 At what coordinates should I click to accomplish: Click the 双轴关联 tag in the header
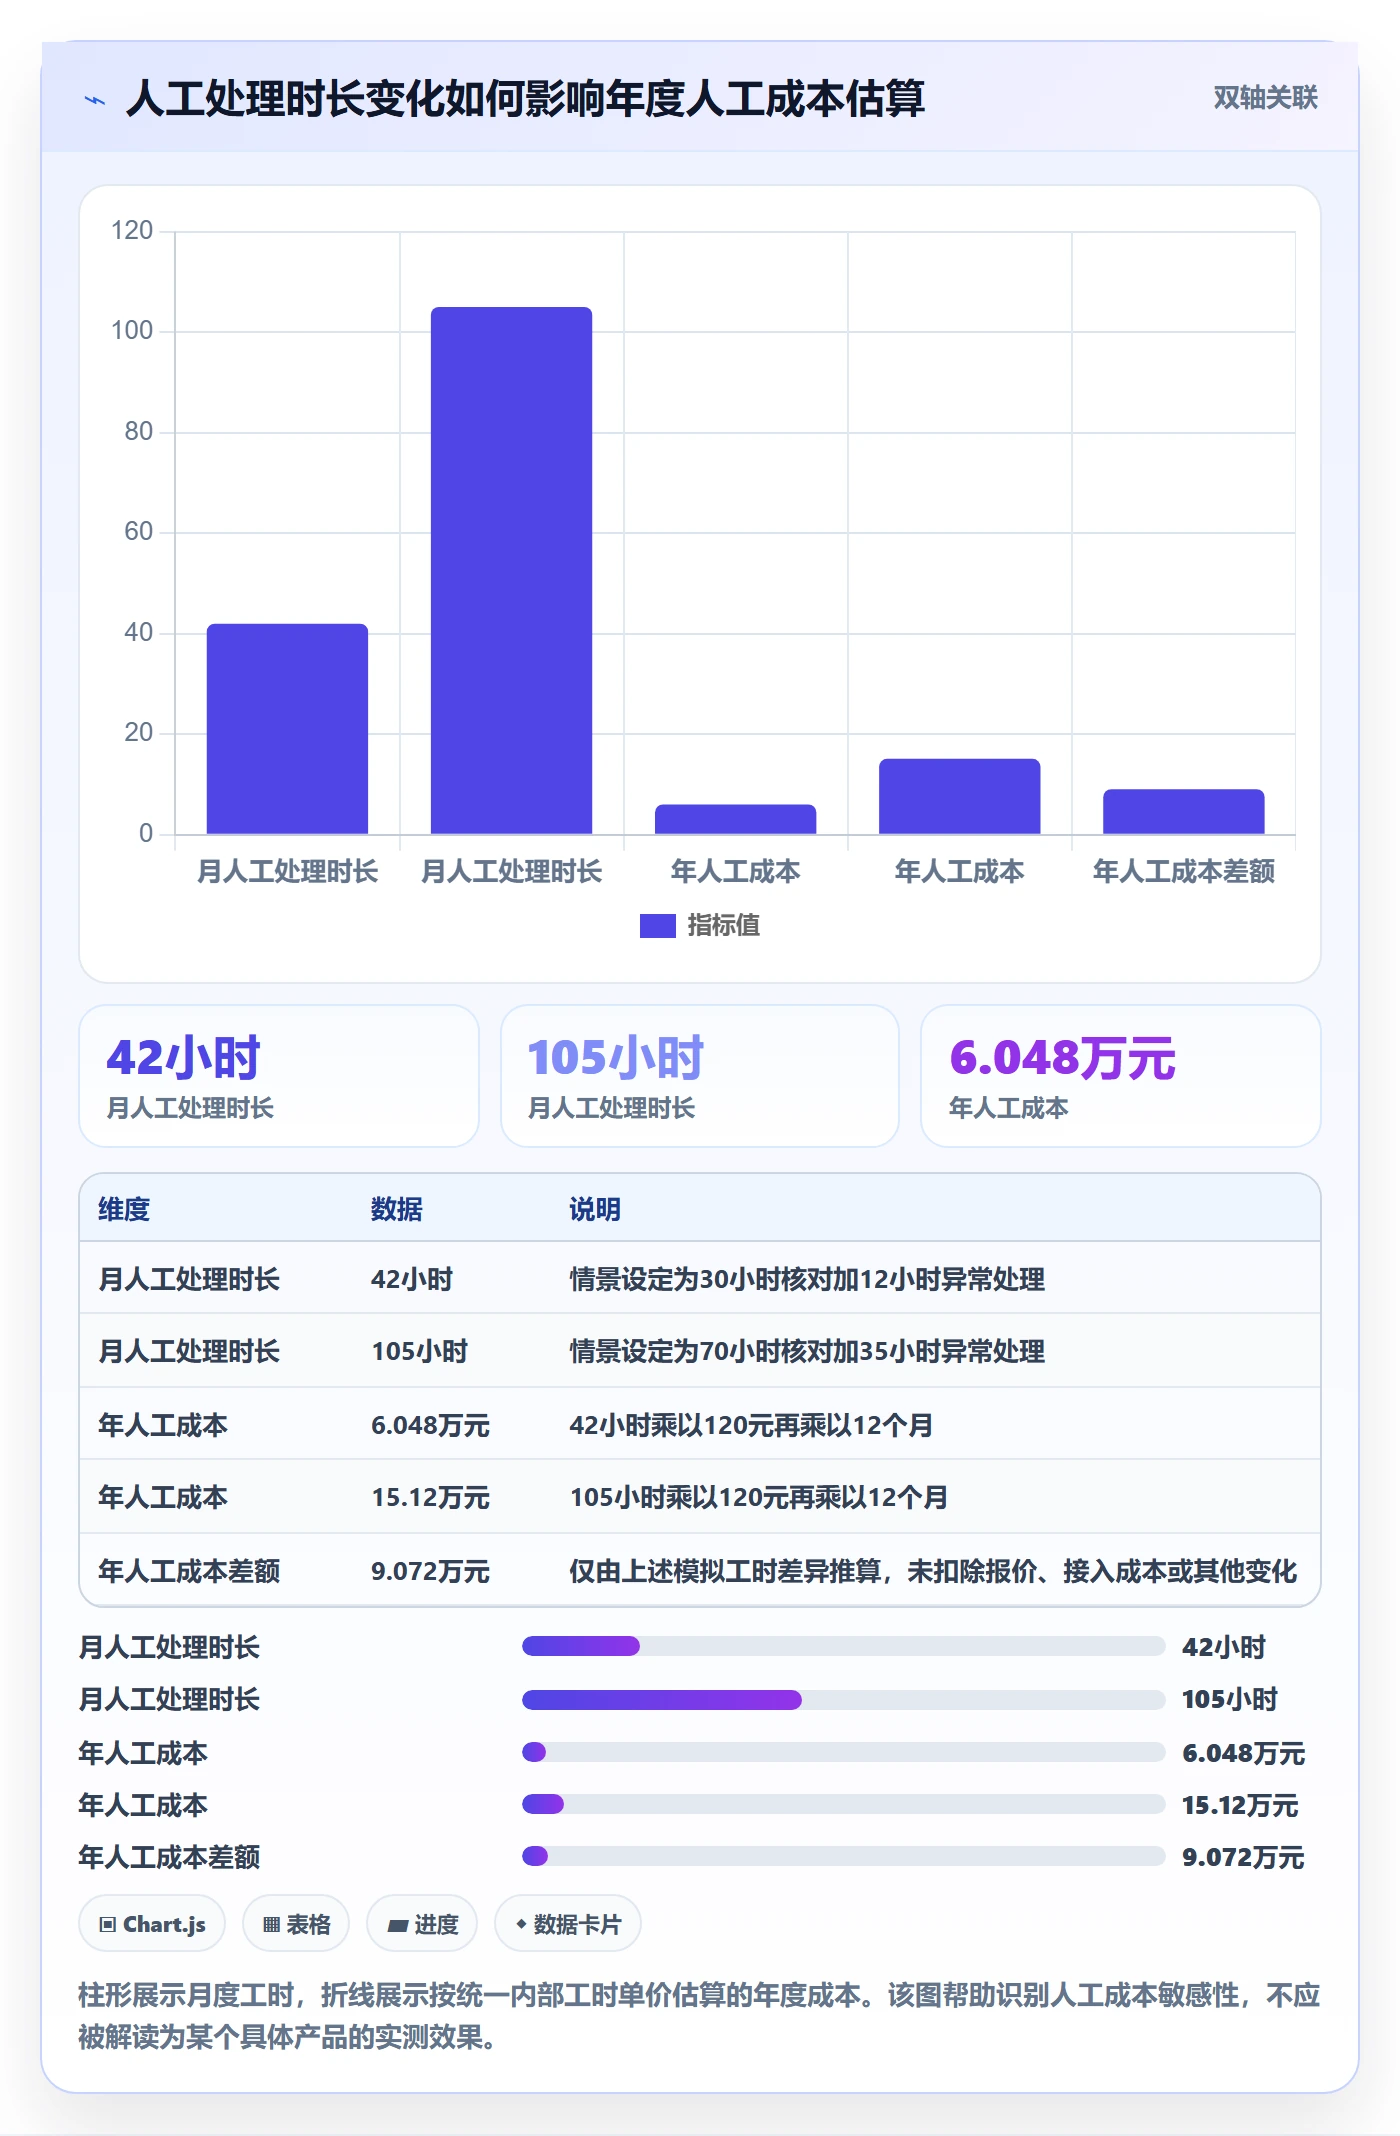(1265, 97)
